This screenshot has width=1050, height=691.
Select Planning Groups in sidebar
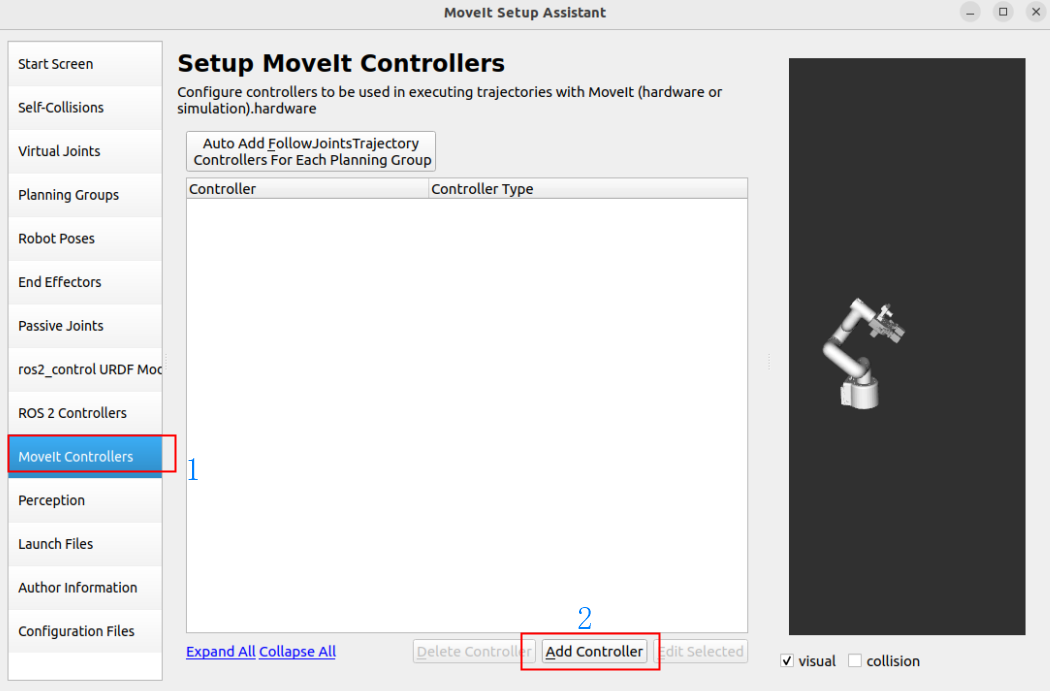[x=85, y=195]
